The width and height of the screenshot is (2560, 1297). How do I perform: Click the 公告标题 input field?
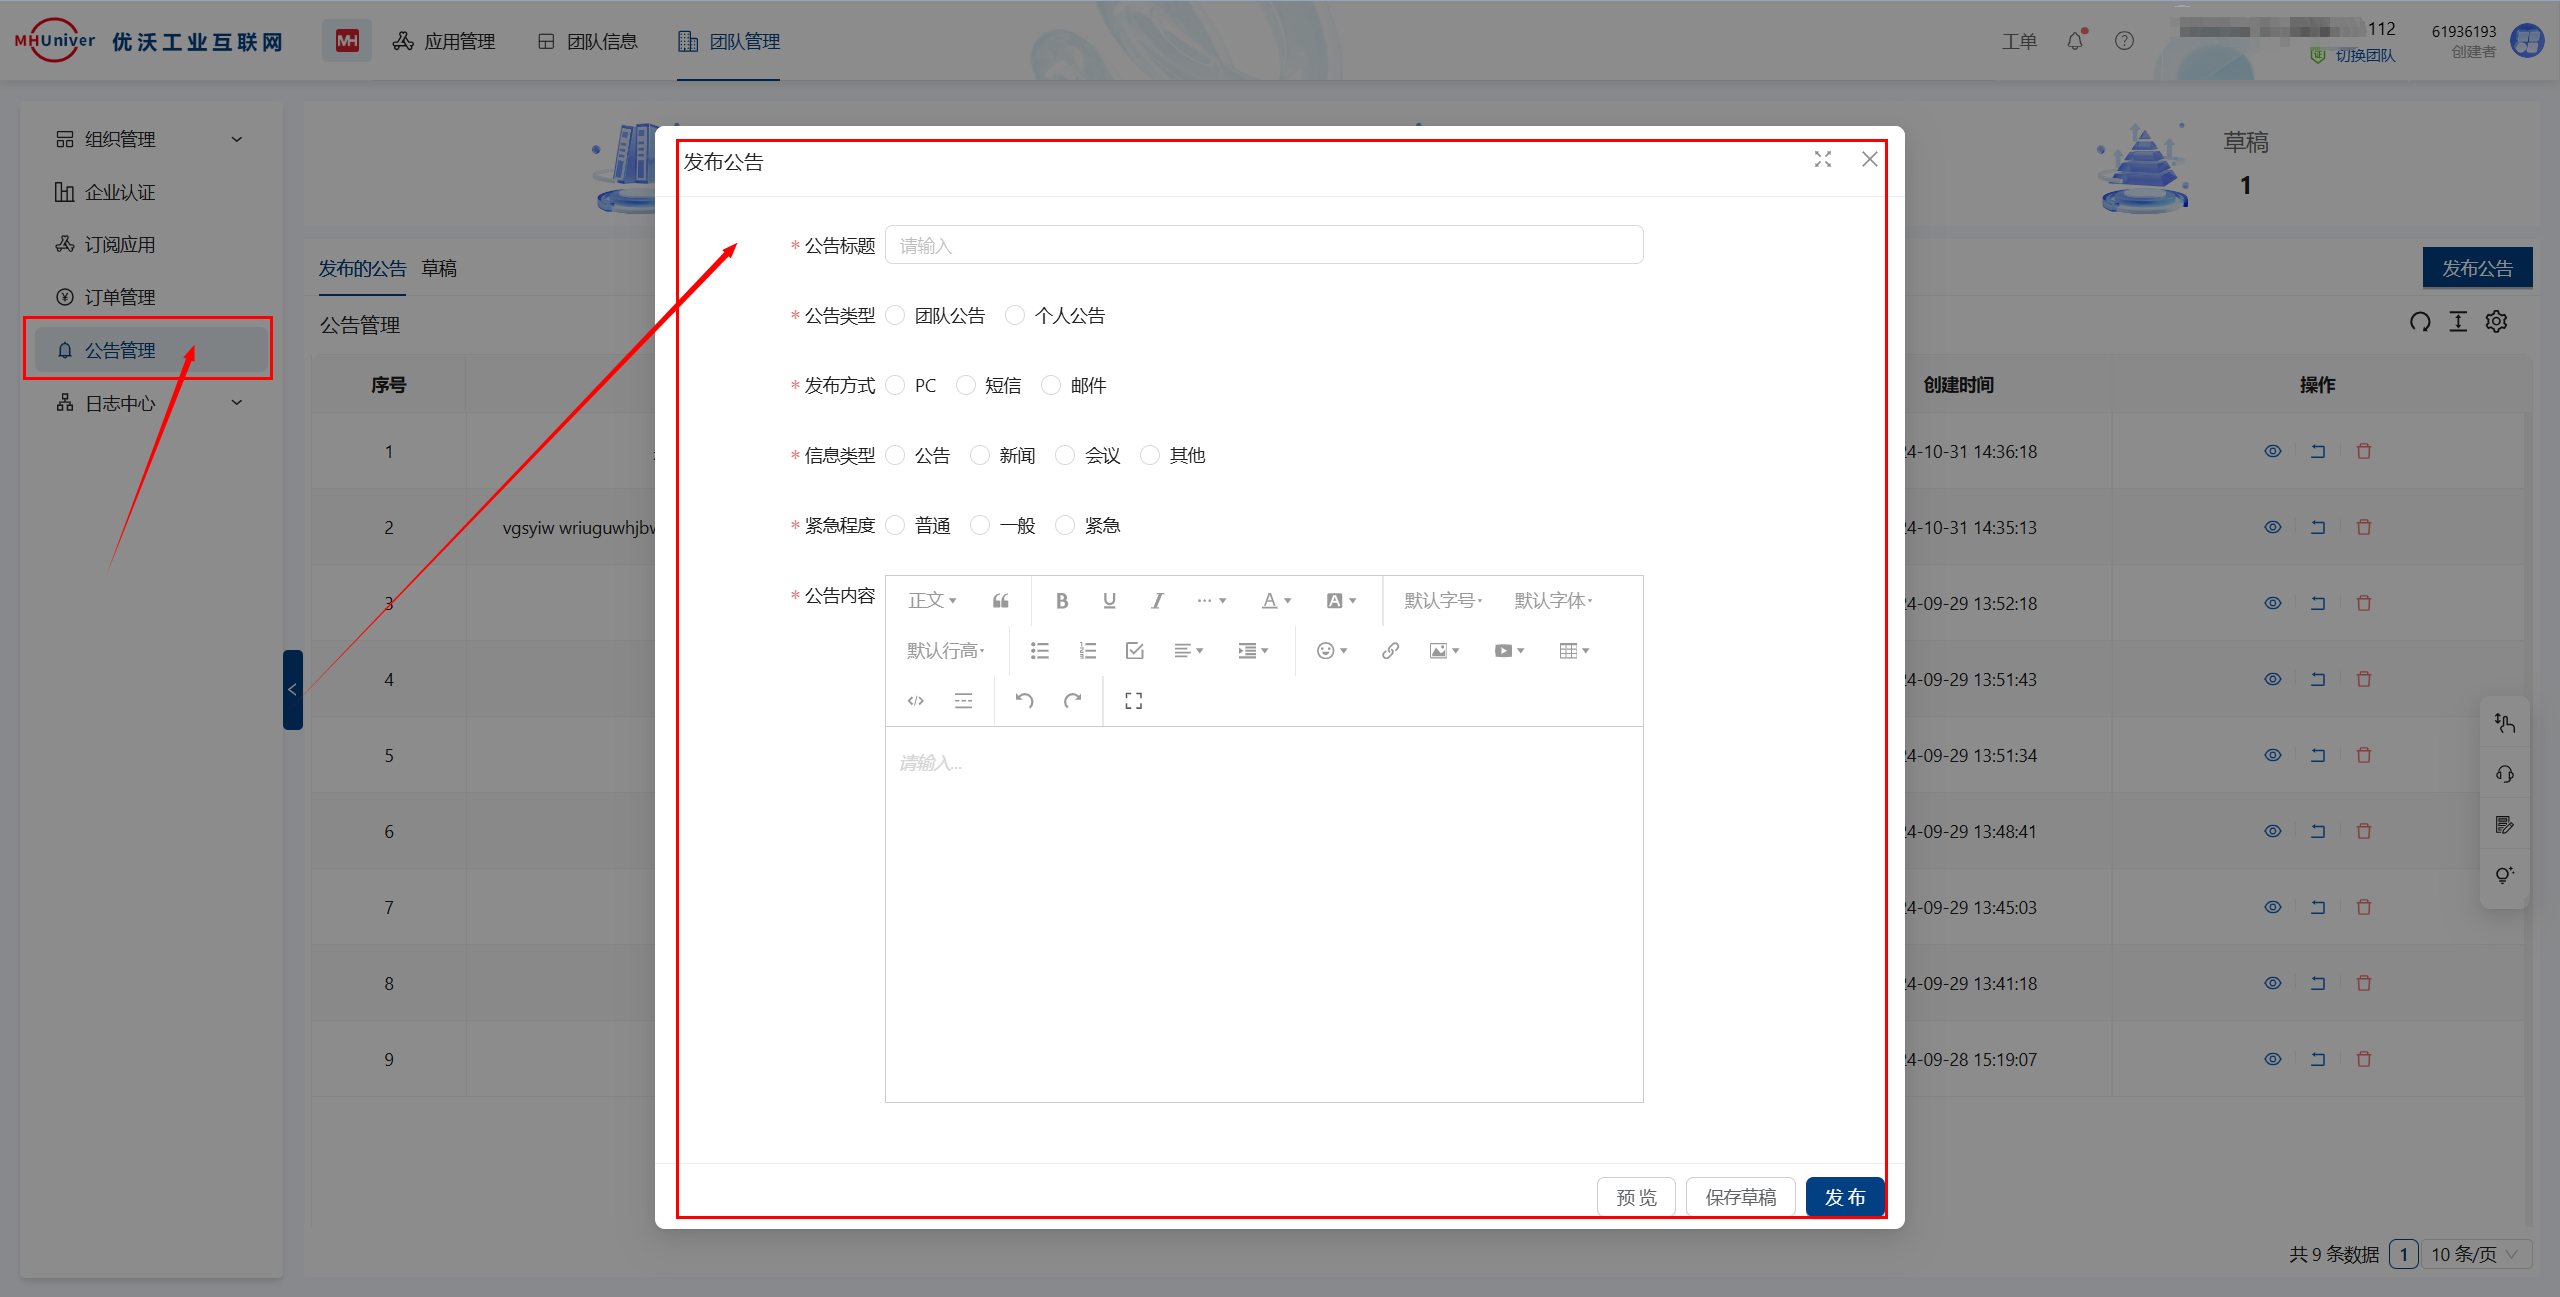click(x=1263, y=245)
